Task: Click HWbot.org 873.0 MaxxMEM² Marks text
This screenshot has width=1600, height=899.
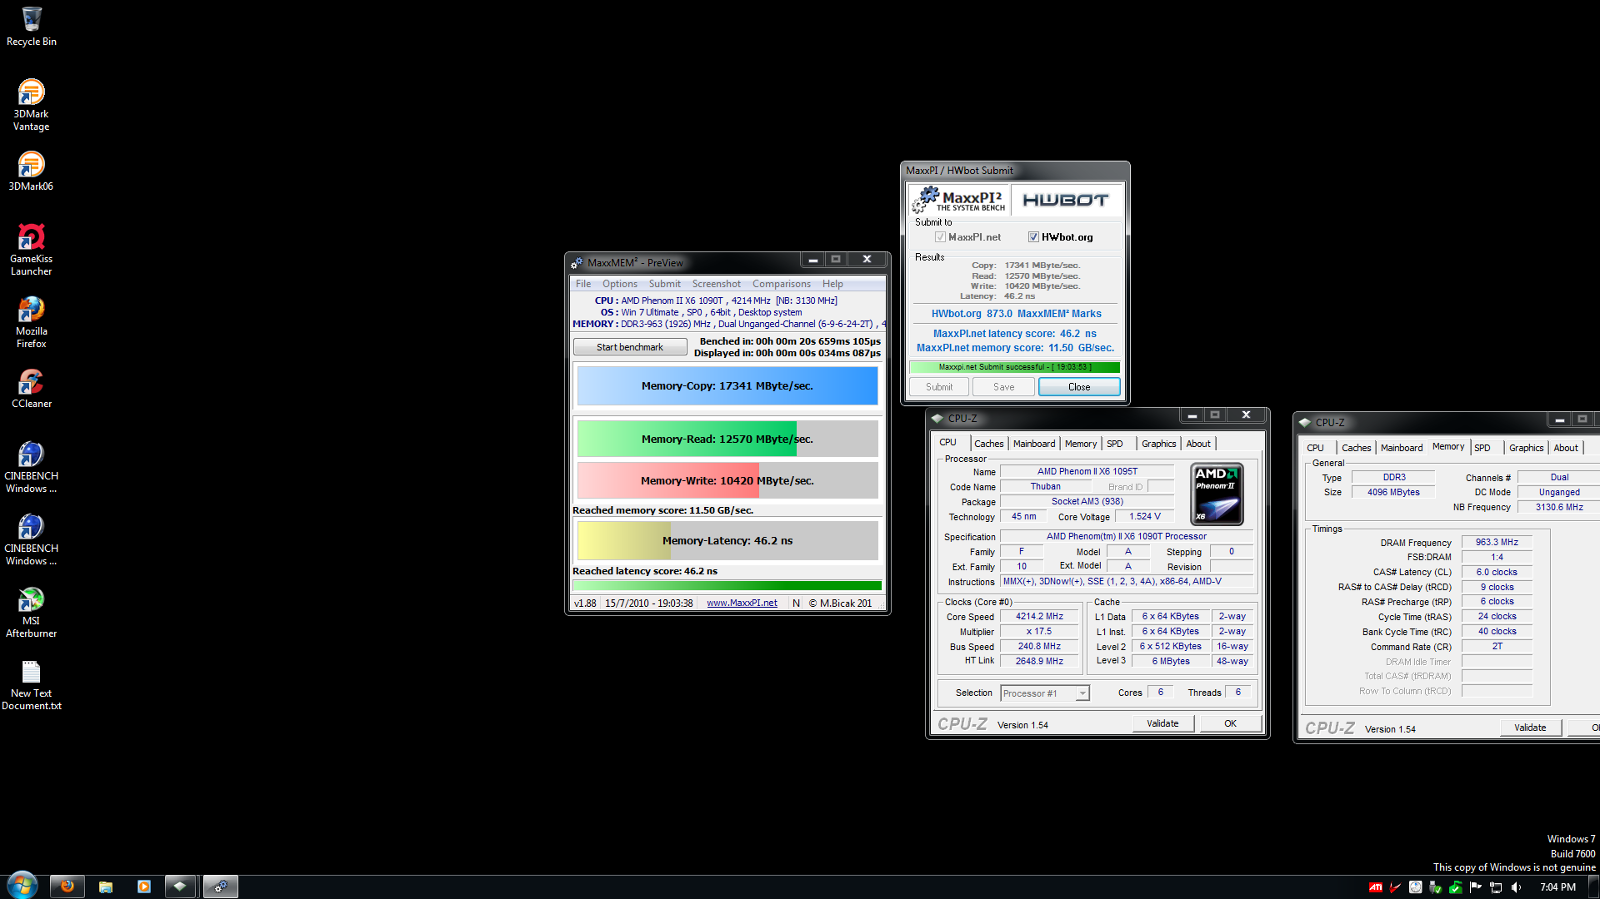Action: pos(1016,313)
